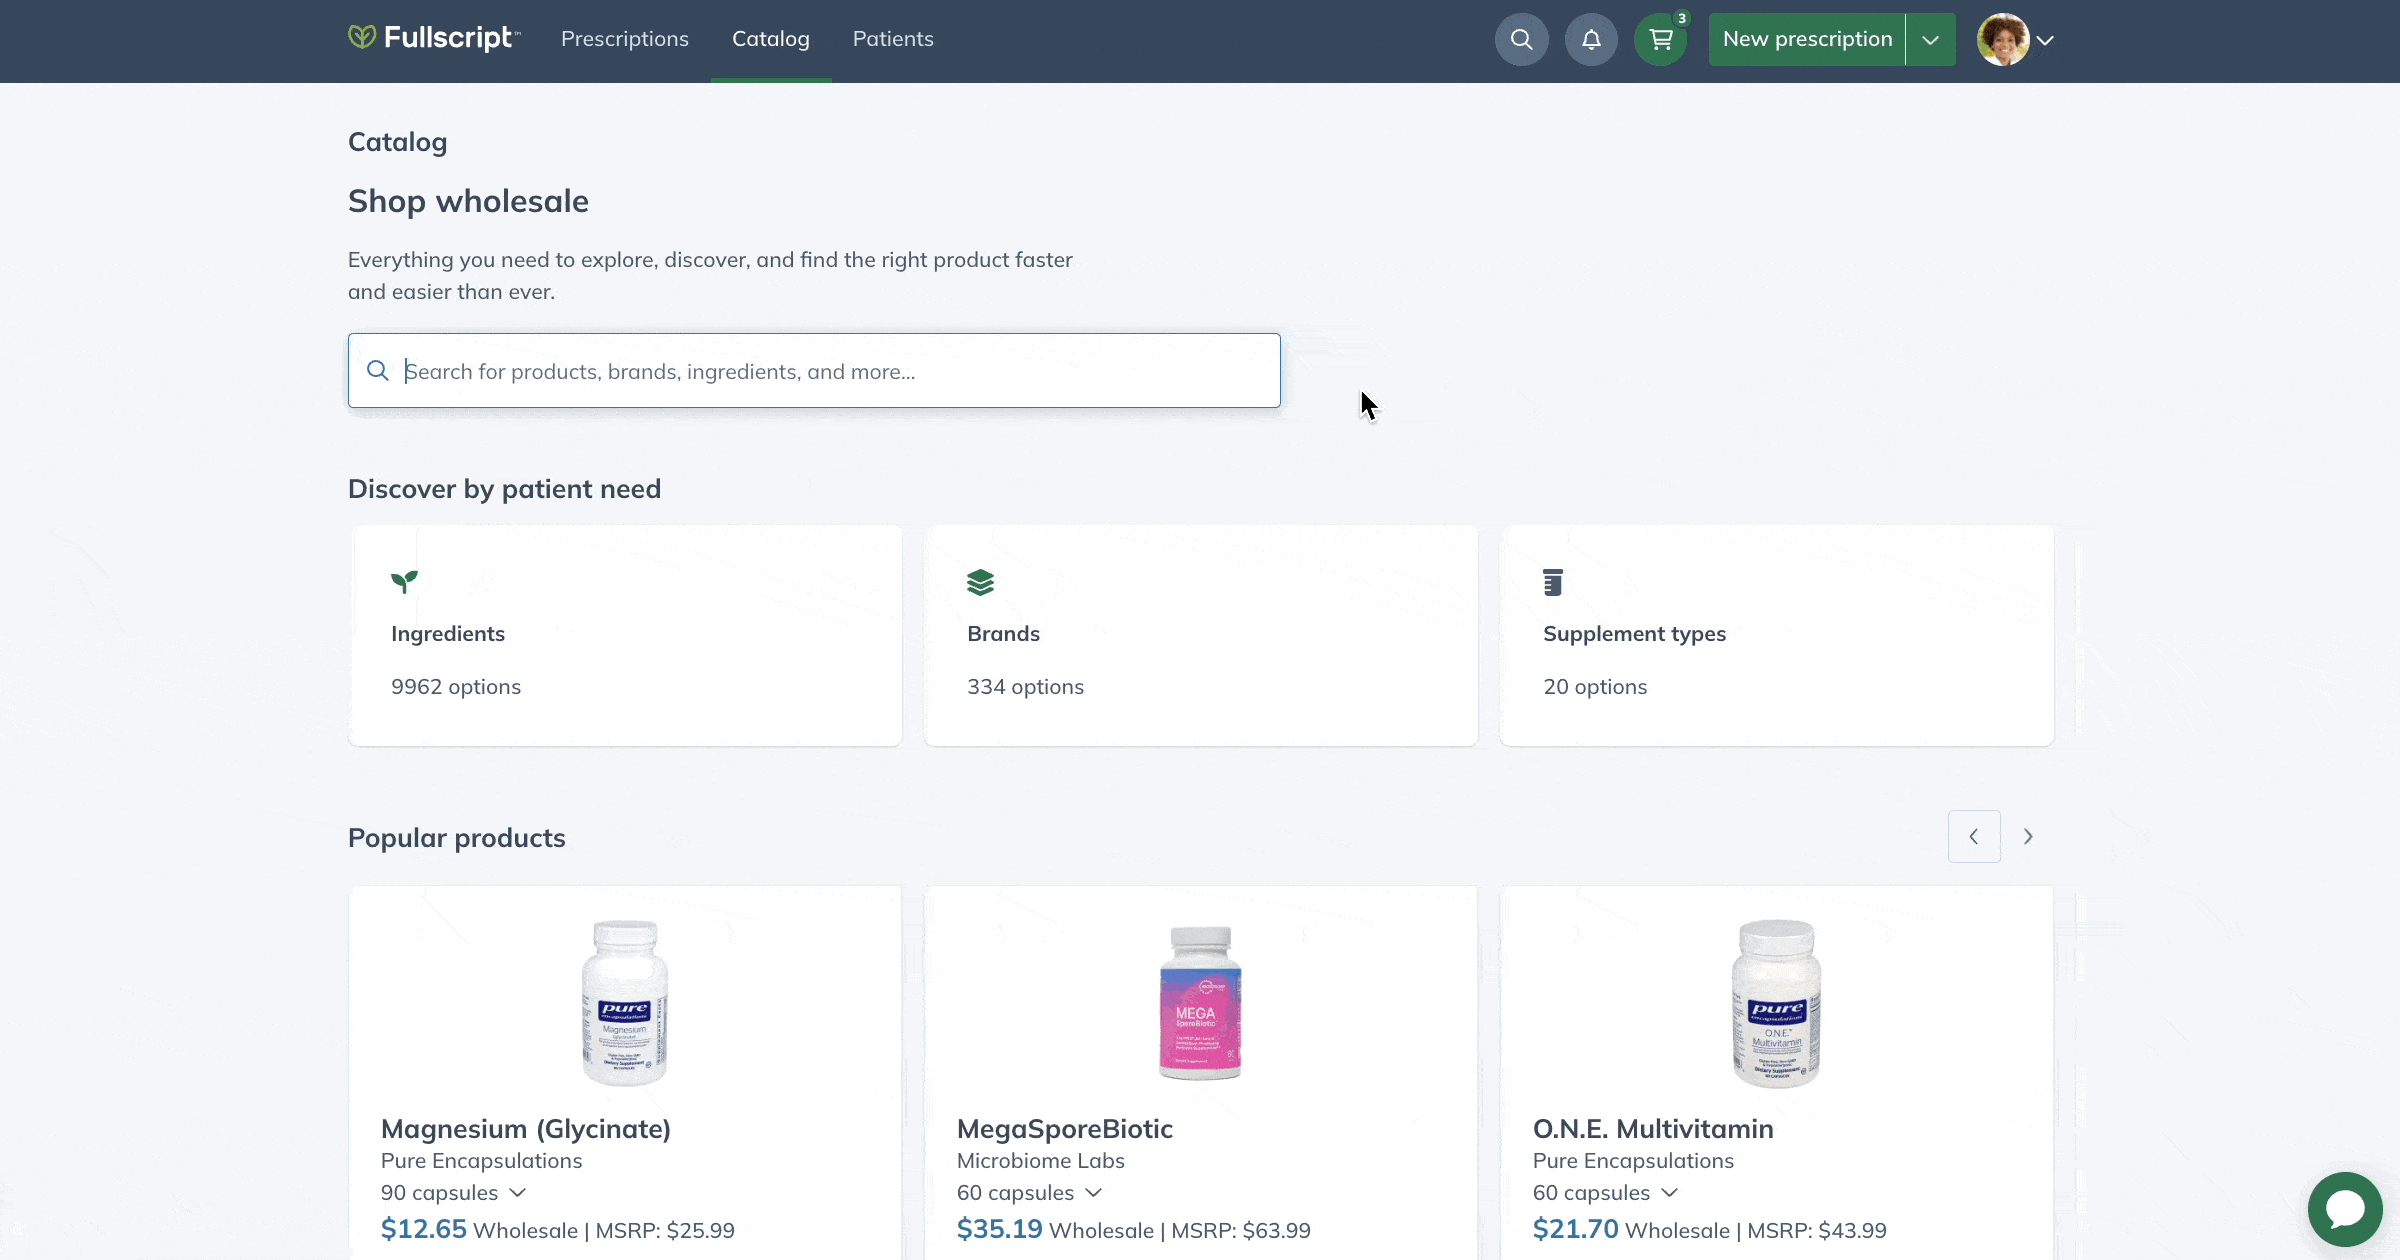Expand the profile menu chevron
The width and height of the screenshot is (2400, 1260).
(x=2045, y=40)
